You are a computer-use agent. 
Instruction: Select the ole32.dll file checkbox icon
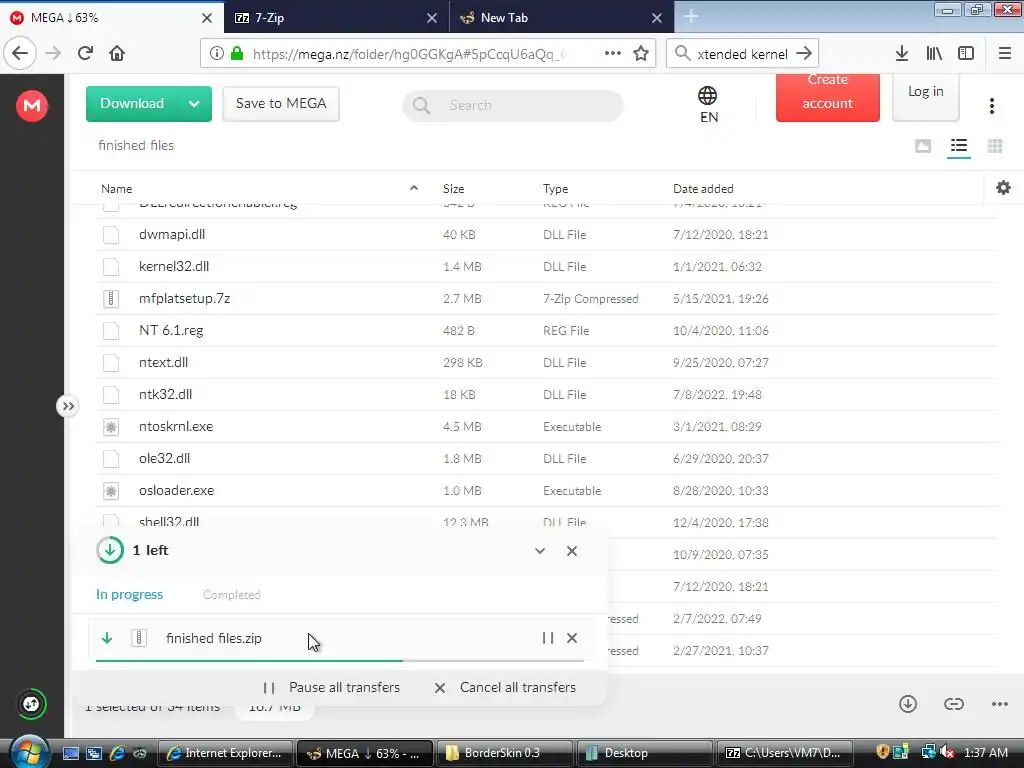tap(111, 458)
